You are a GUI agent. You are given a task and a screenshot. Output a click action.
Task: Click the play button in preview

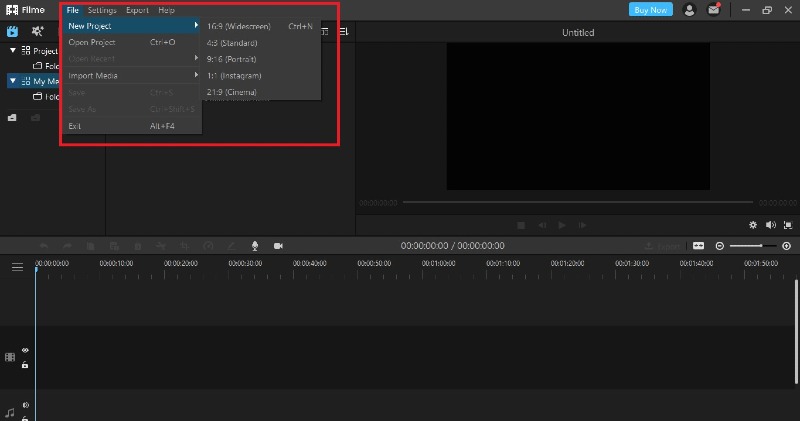[562, 225]
